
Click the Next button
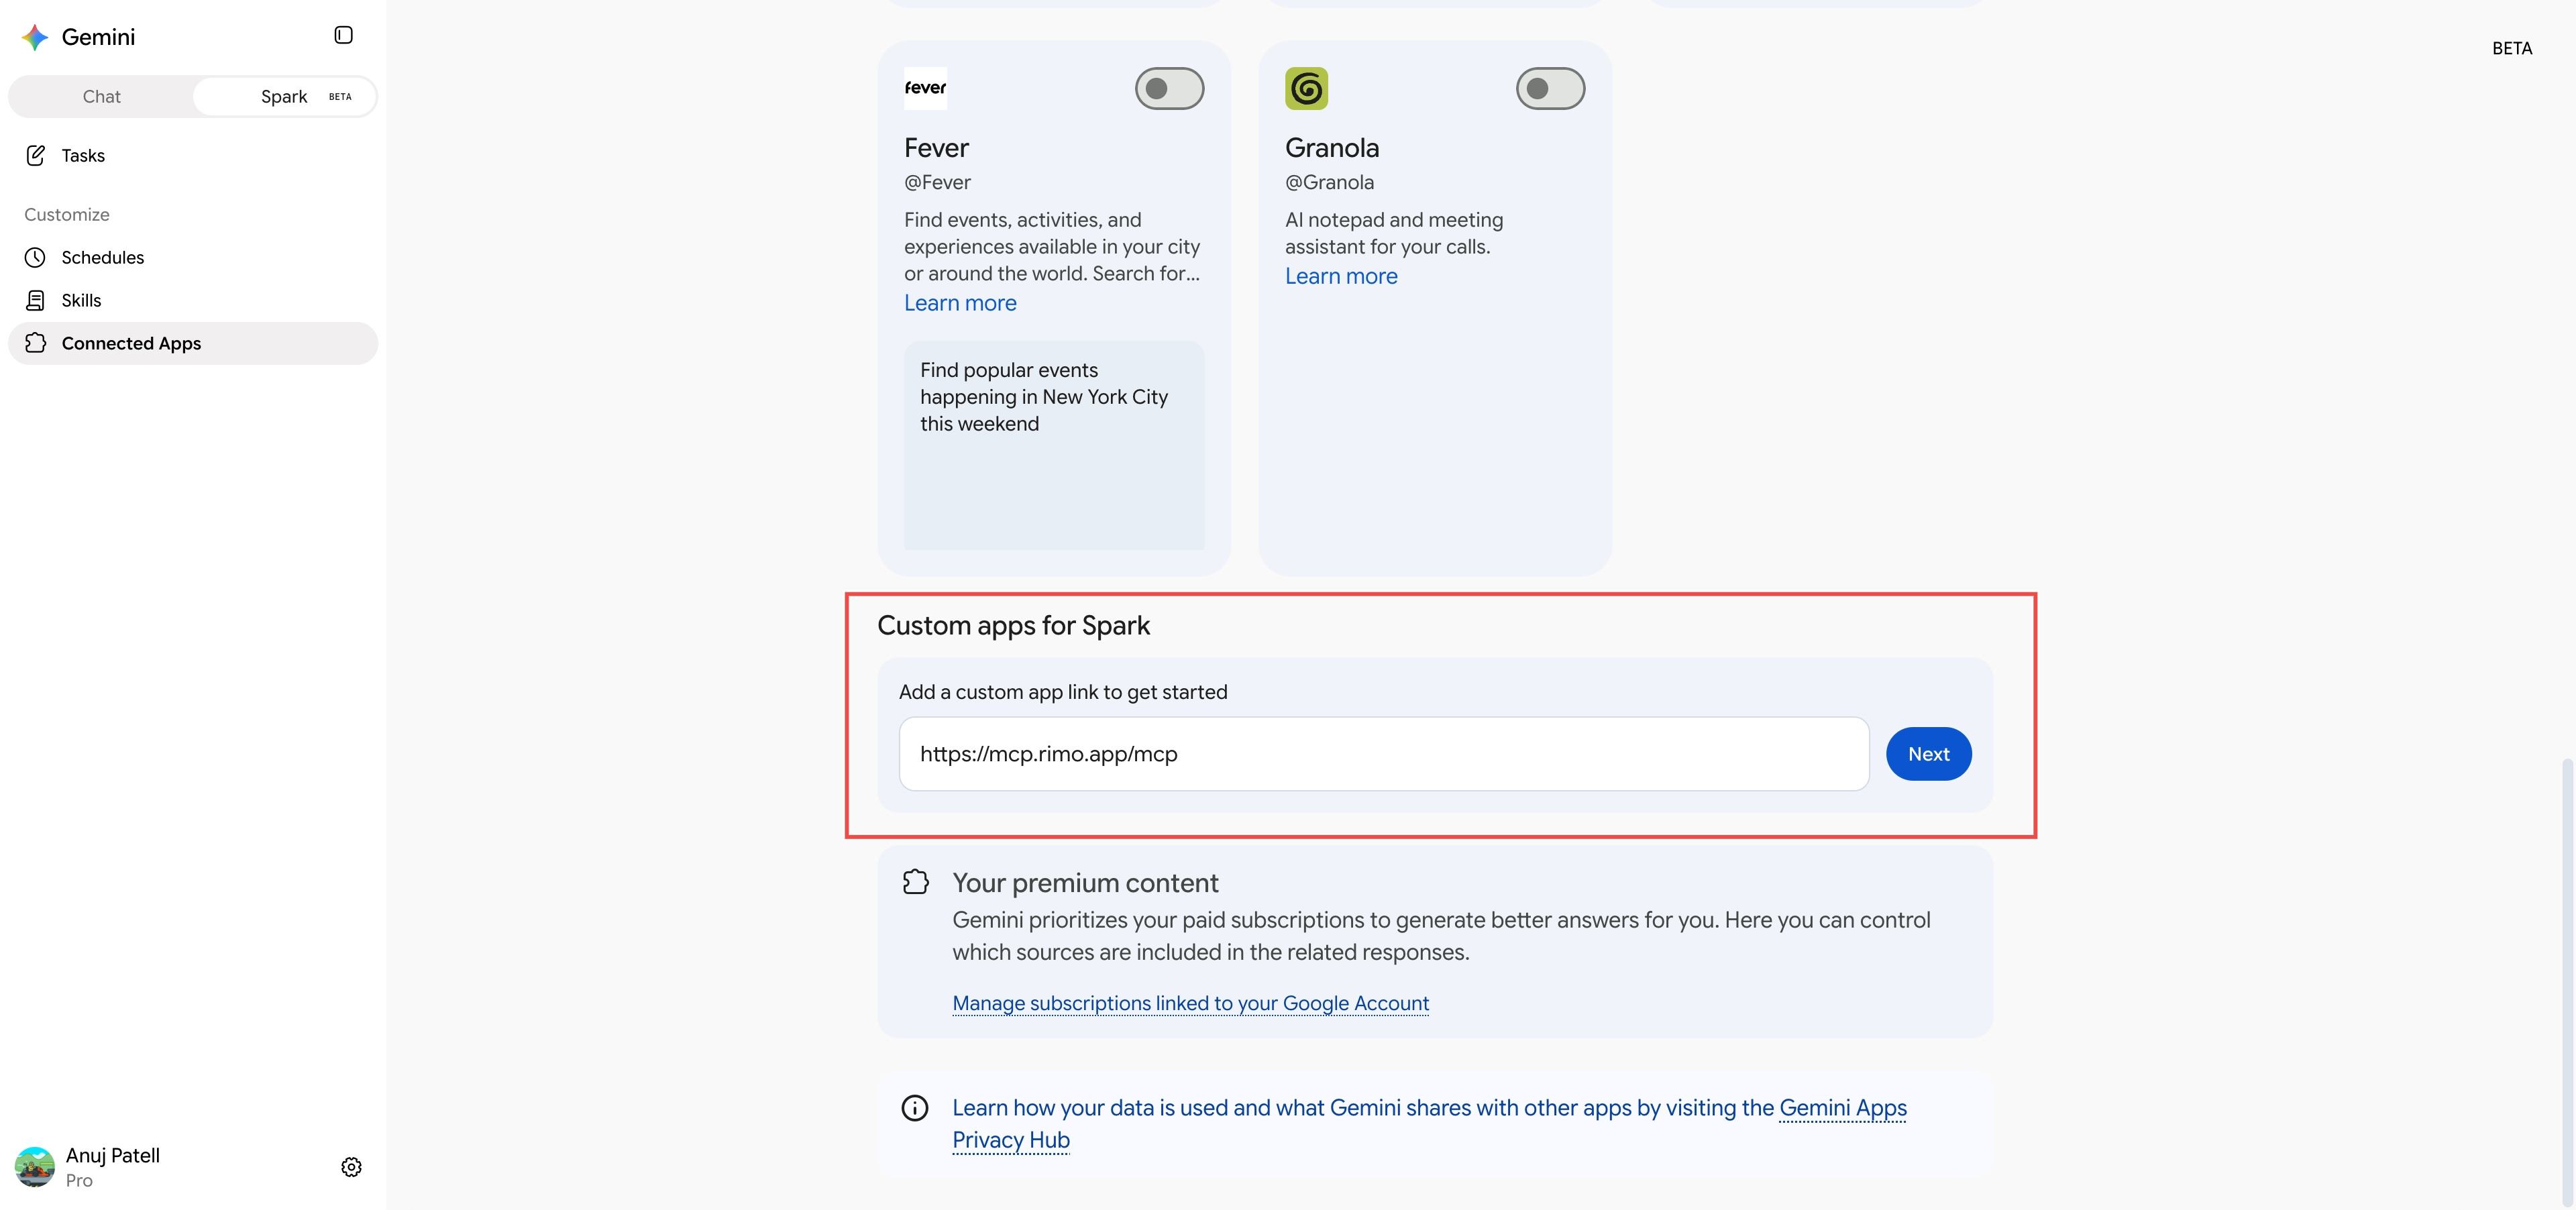click(x=1928, y=754)
